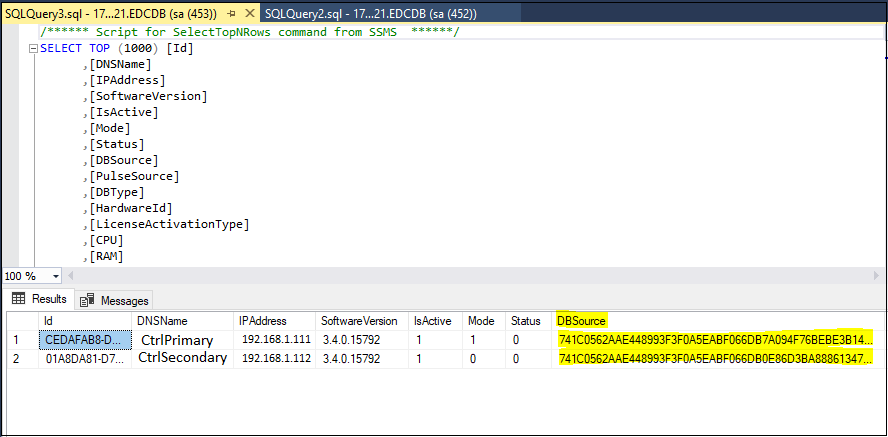Select the CEDAFAB8 Id cell
Image resolution: width=888 pixels, height=437 pixels.
point(84,339)
